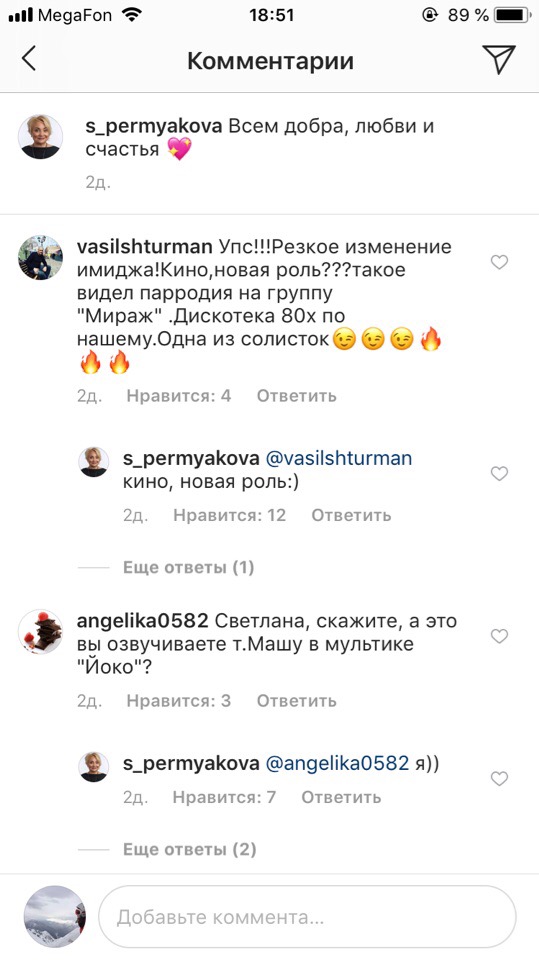Tap the @vasilshturman mention link
This screenshot has height=960, width=539.
coord(338,459)
